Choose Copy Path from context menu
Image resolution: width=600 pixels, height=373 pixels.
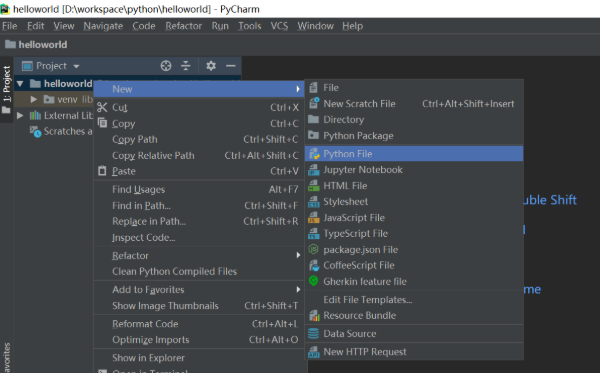coord(199,139)
